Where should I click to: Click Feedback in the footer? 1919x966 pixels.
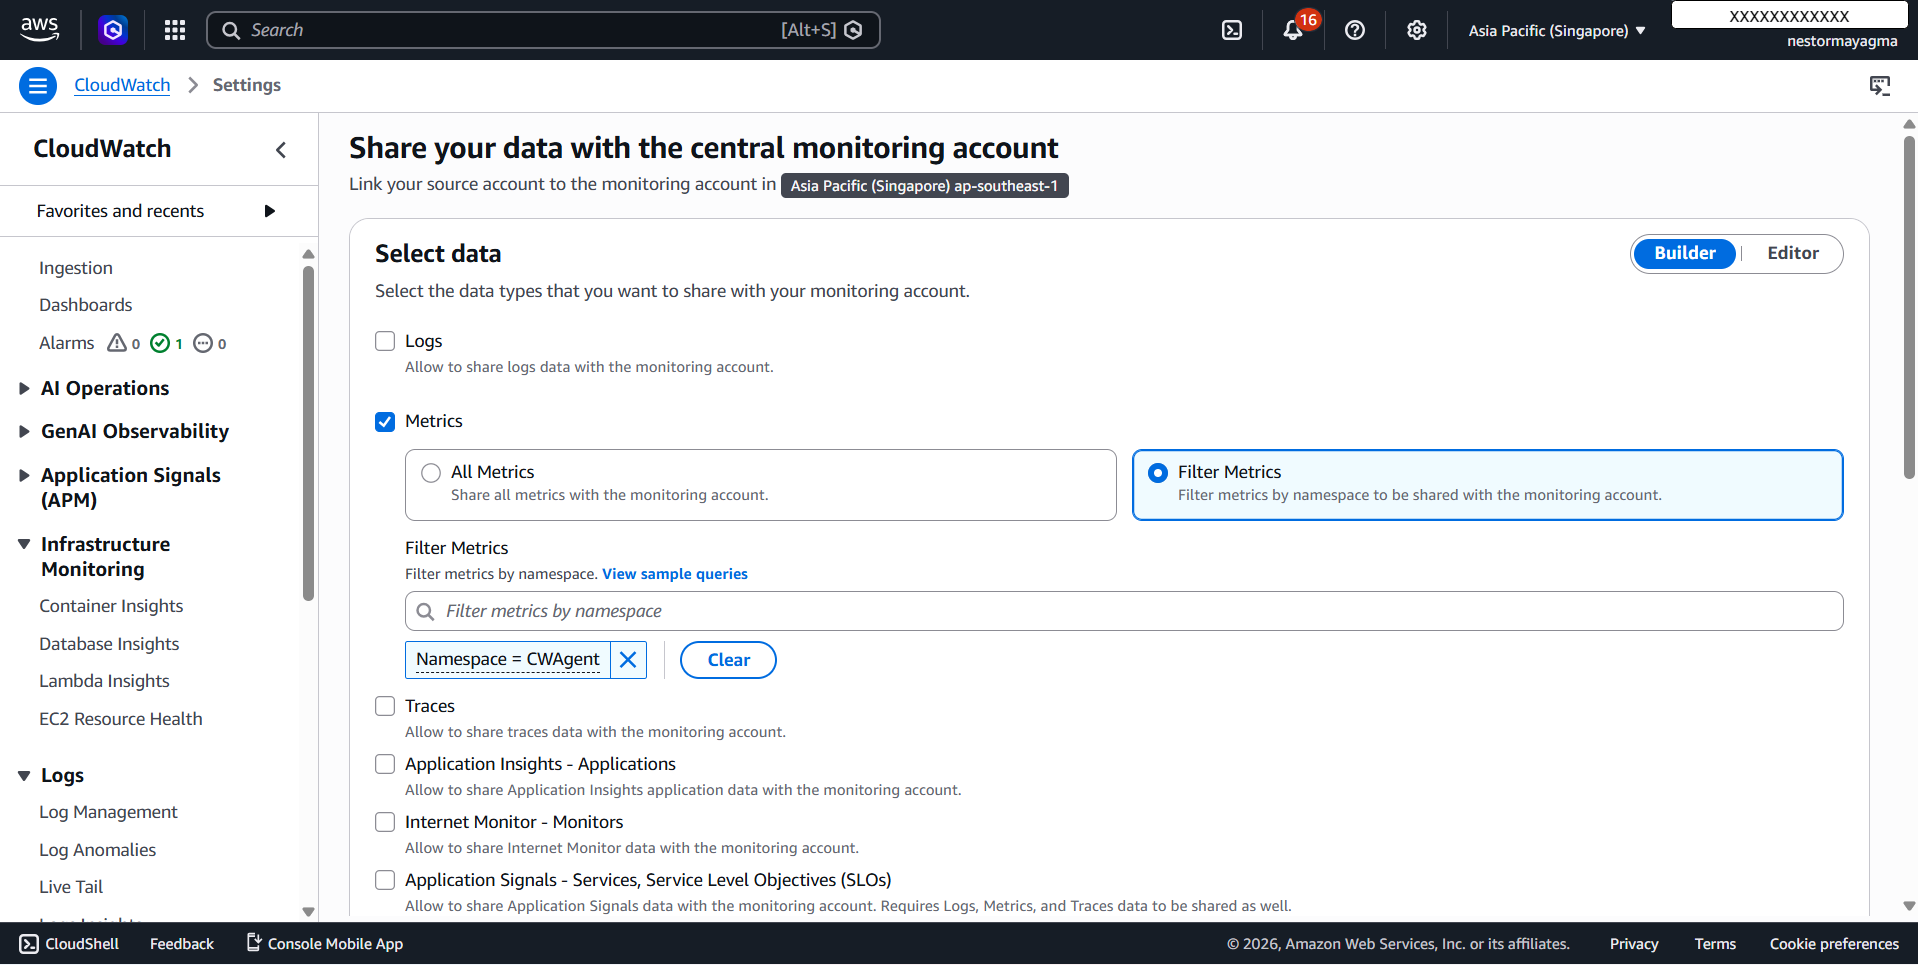point(182,944)
